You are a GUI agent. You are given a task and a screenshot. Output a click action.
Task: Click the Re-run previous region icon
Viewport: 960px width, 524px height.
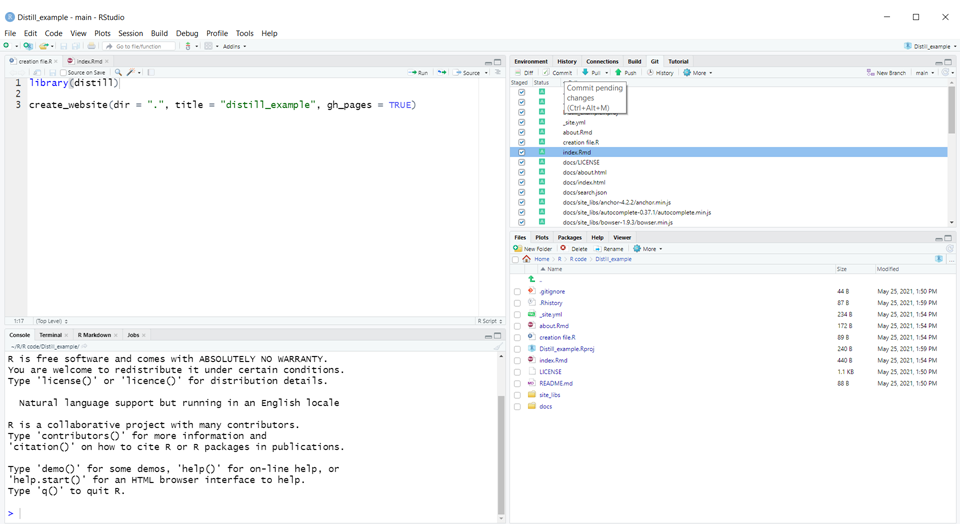[x=442, y=72]
